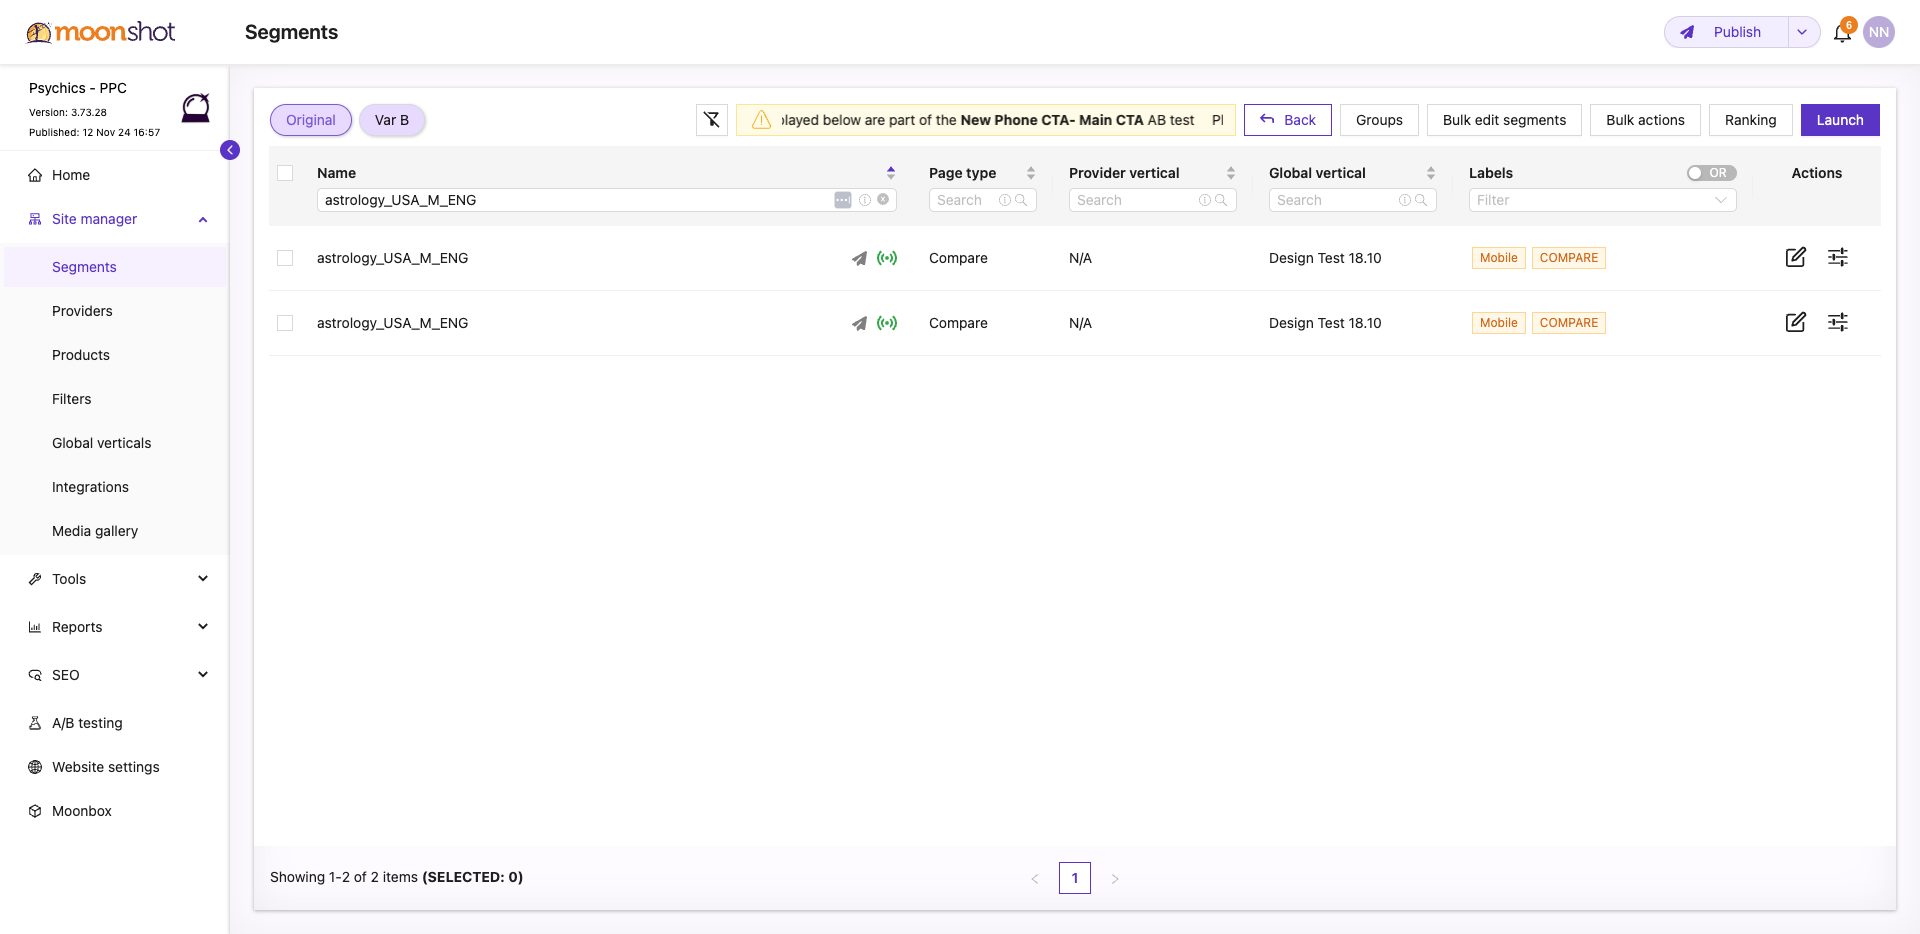Image resolution: width=1920 pixels, height=934 pixels.
Task: Open settings sliders icon for the second segment row
Action: point(1838,322)
